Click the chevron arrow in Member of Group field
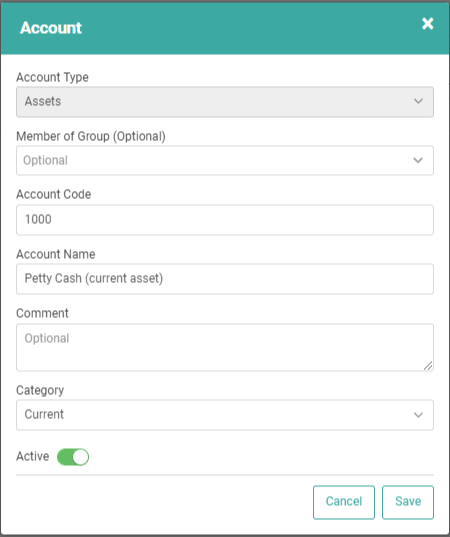 [418, 160]
